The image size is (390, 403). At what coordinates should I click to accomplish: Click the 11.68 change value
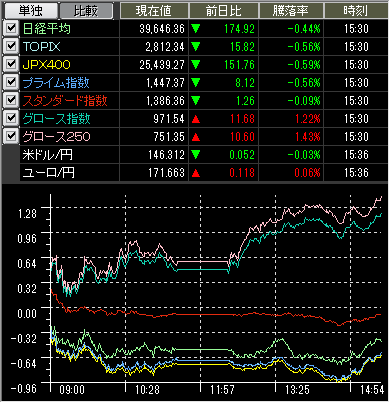[242, 119]
